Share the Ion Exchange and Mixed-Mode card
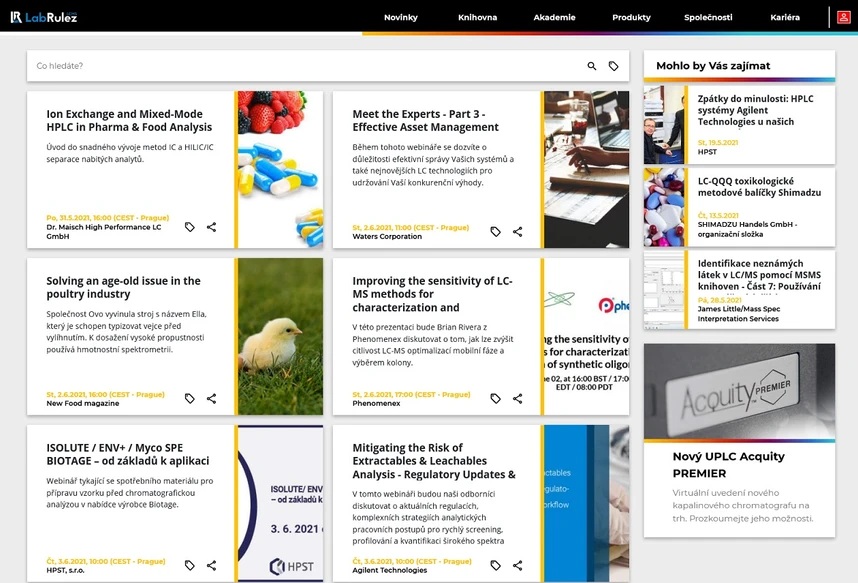 click(x=211, y=227)
